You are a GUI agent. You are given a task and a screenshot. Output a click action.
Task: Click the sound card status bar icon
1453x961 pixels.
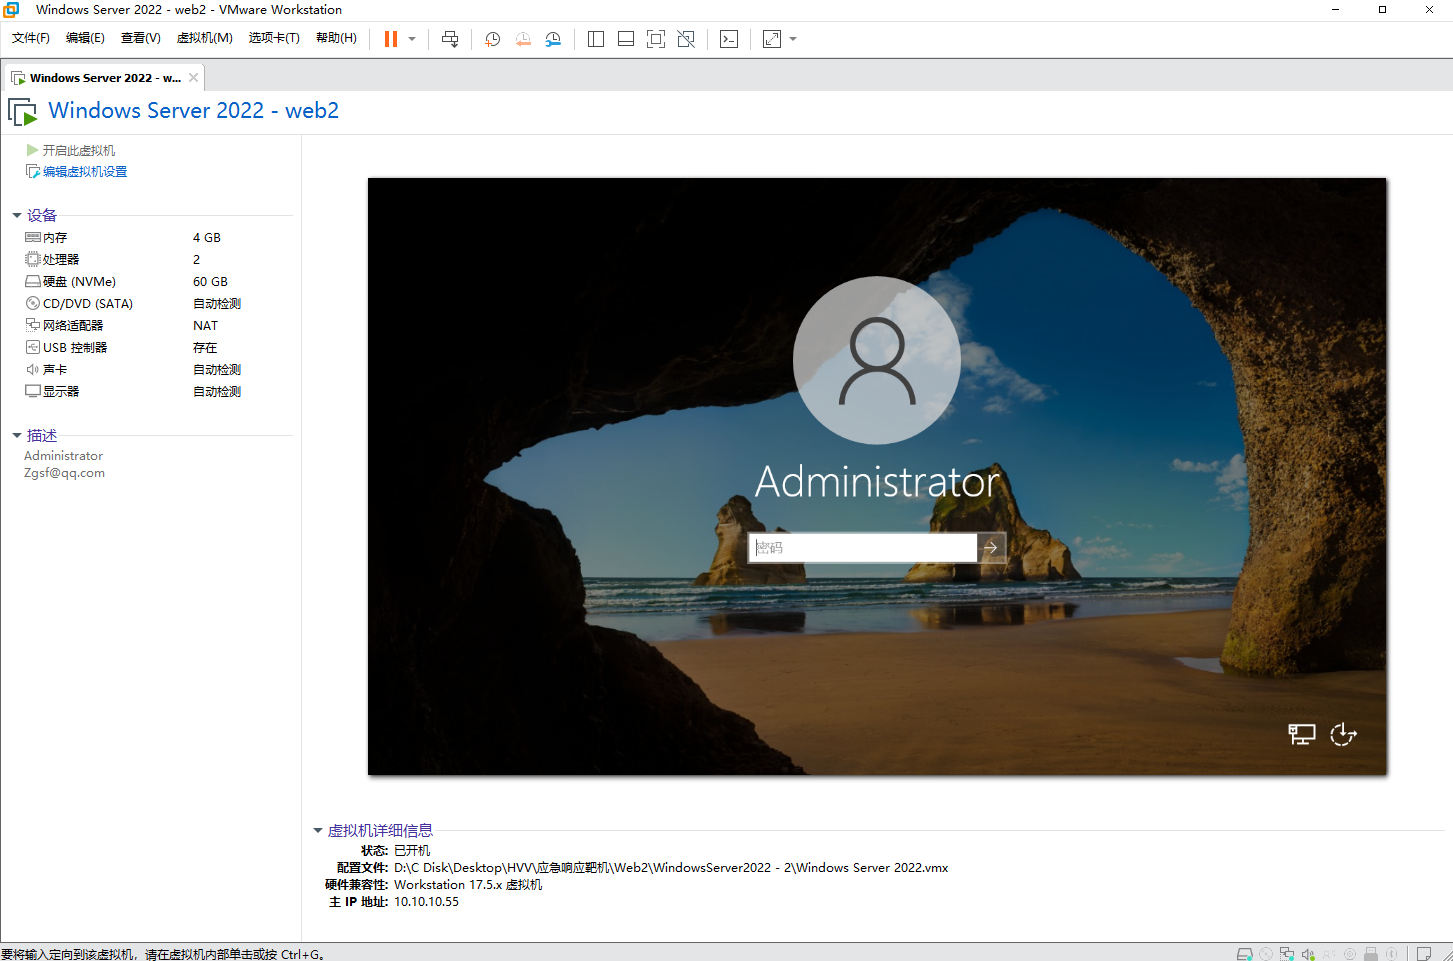point(1308,954)
